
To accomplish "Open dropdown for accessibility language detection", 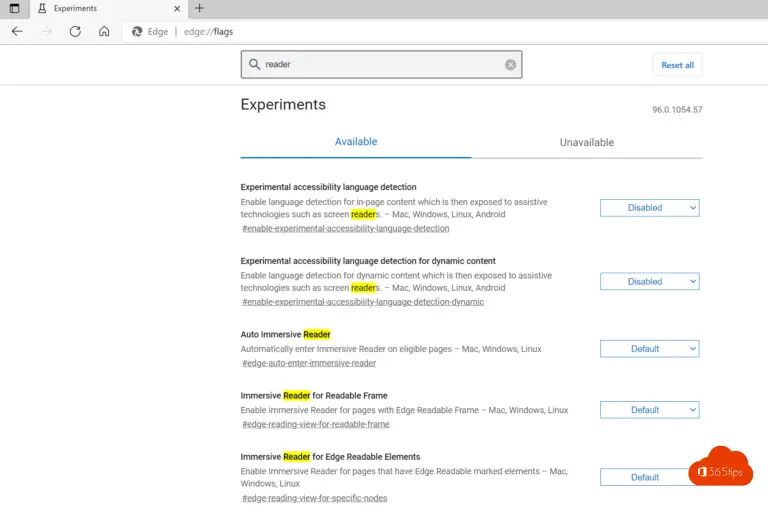I will point(649,208).
